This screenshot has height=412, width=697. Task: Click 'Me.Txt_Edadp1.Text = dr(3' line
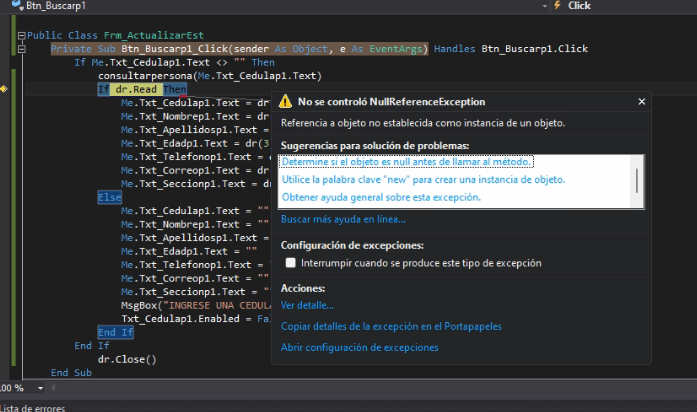196,144
